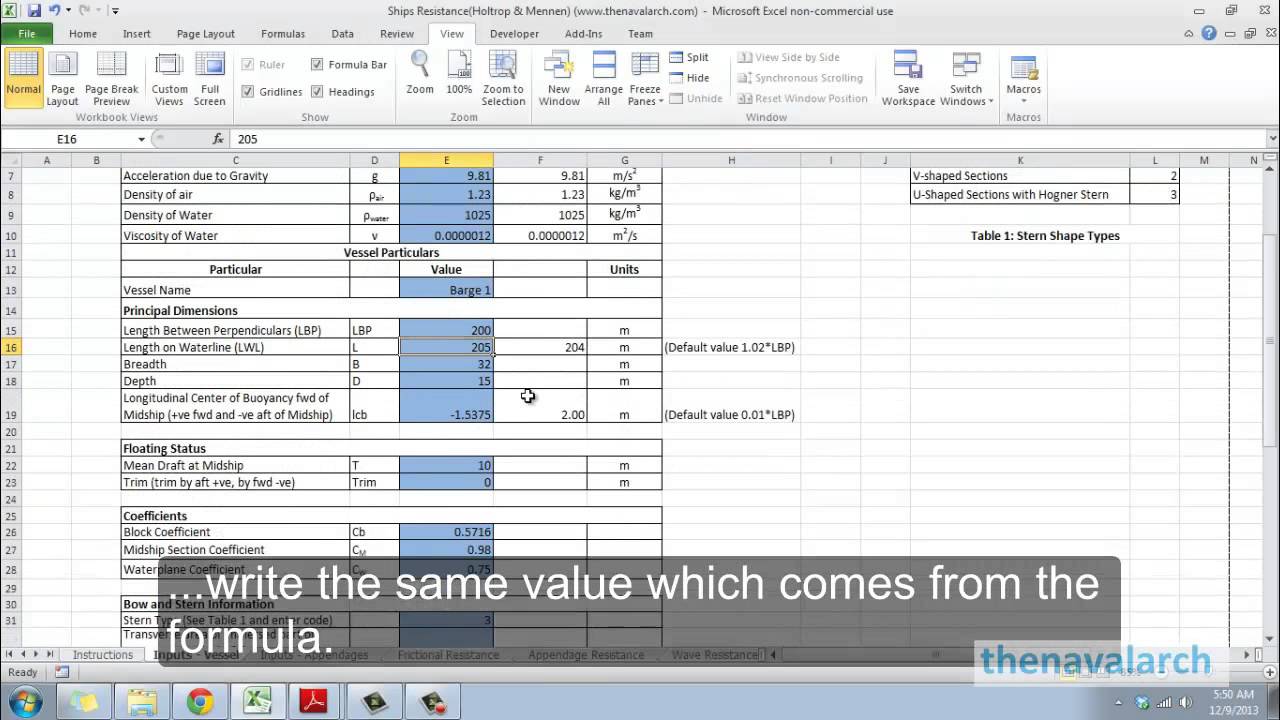Click the vertical scrollbar thumb
Image resolution: width=1280 pixels, height=720 pixels.
click(x=1271, y=339)
